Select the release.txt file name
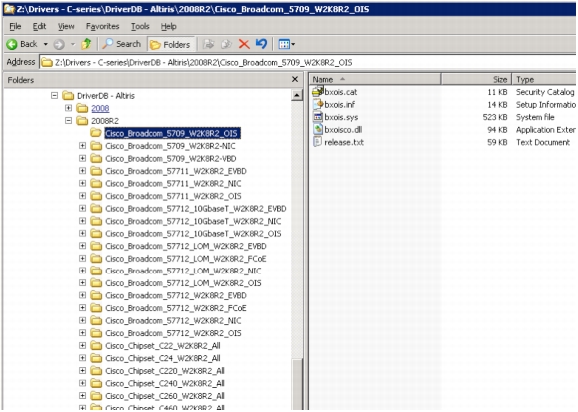The width and height of the screenshot is (578, 412). (x=344, y=142)
